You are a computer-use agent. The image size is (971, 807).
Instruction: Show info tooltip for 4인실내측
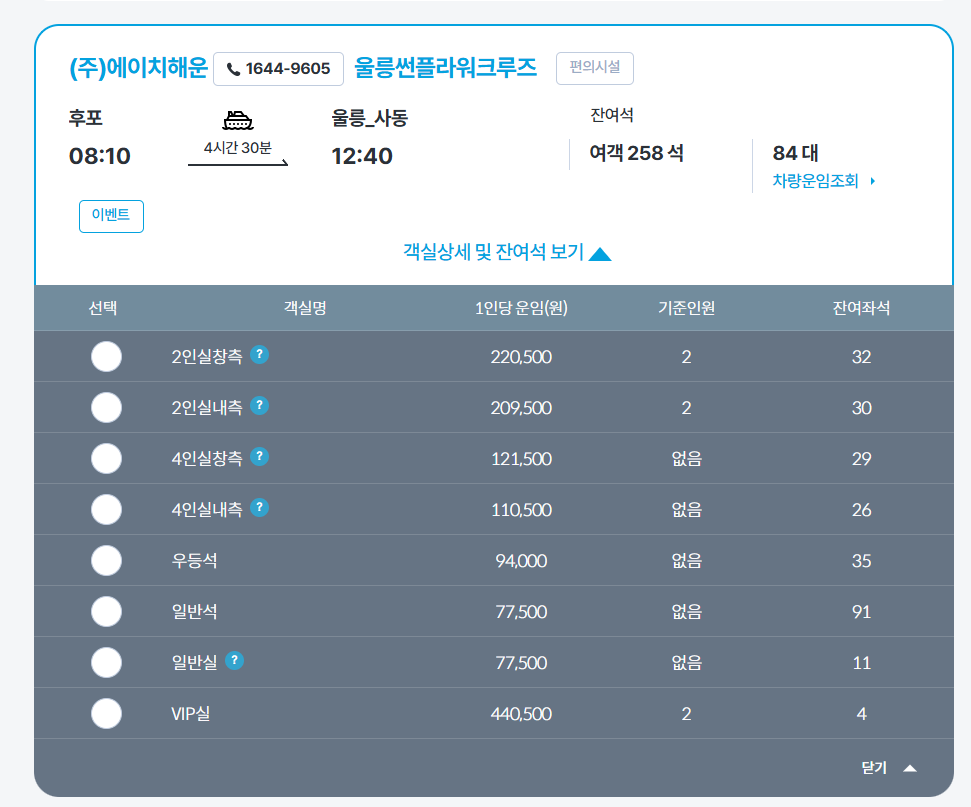pyautogui.click(x=259, y=508)
